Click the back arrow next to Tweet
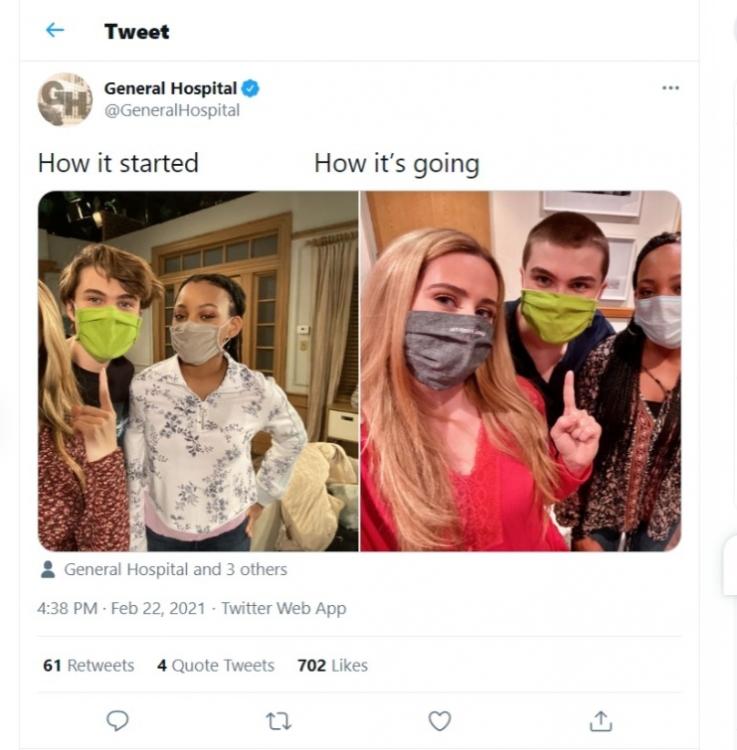Screen dimensions: 737x750 pyautogui.click(x=55, y=30)
